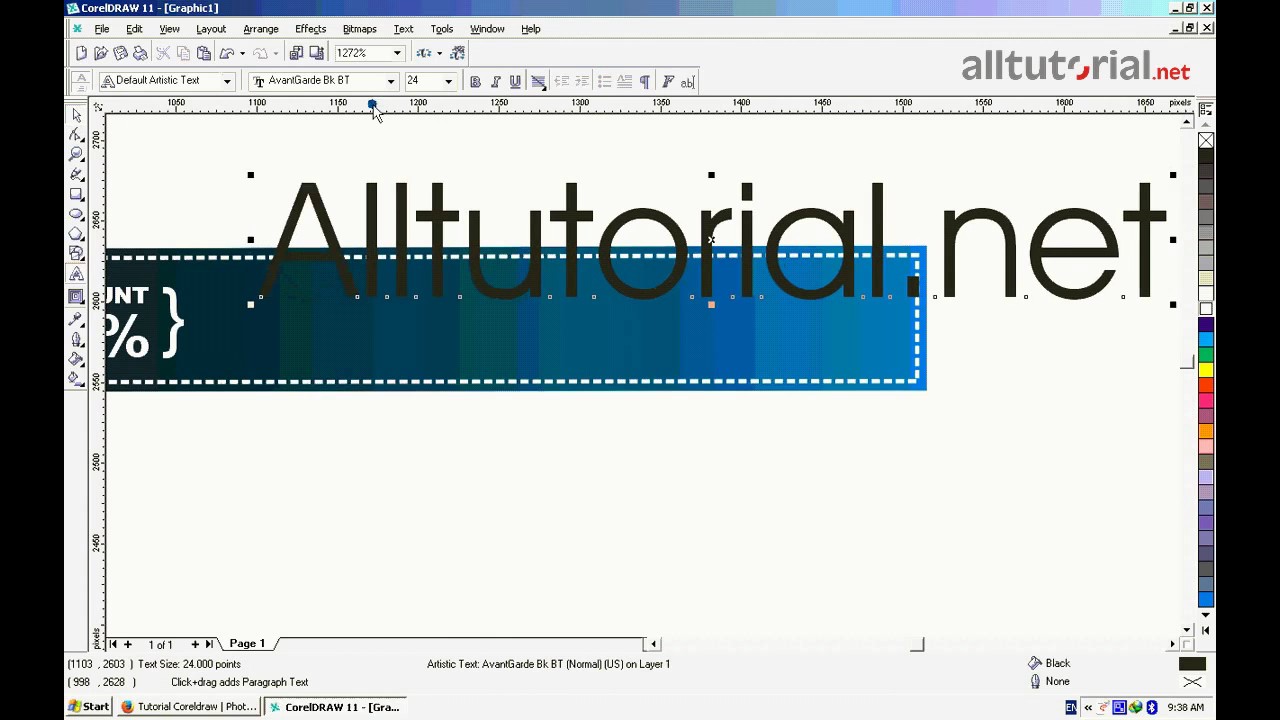Click the Windows Start button

(x=89, y=707)
